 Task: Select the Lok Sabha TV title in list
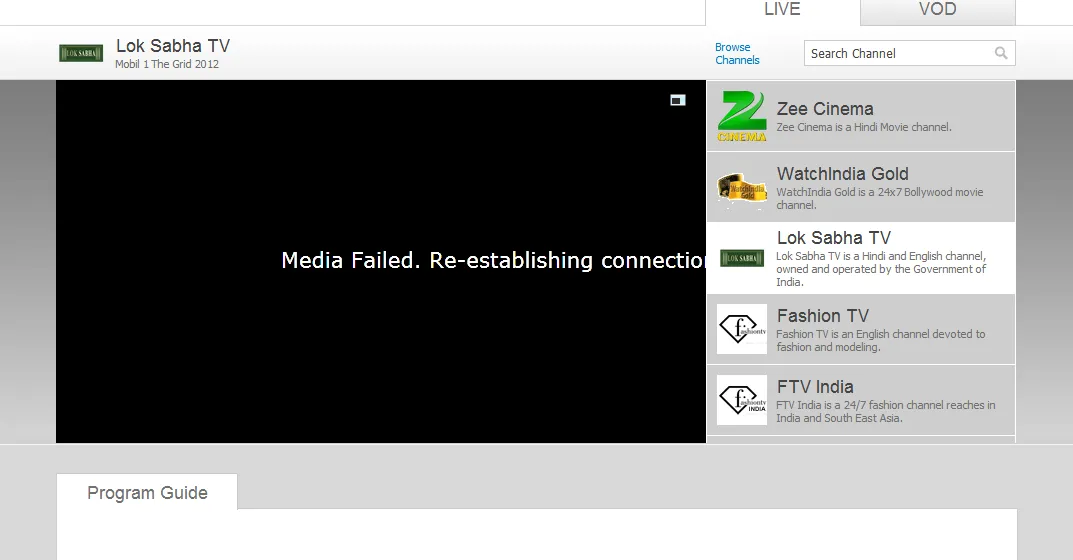[x=833, y=238]
